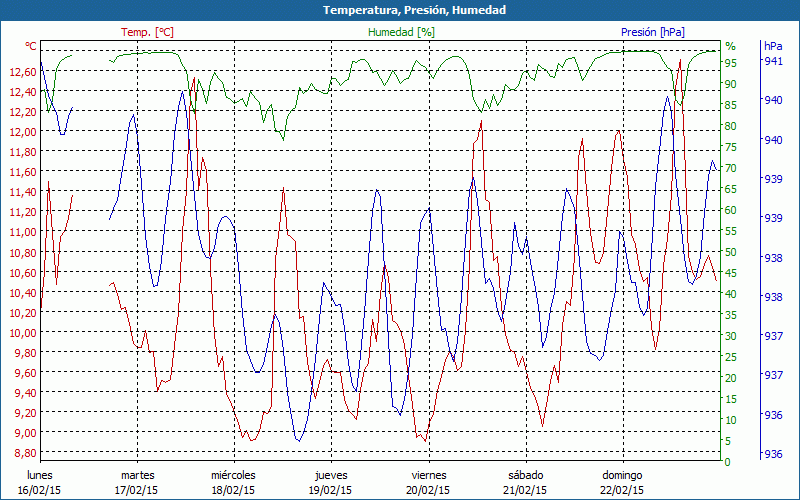The width and height of the screenshot is (800, 500).
Task: Pick the domingo 22/02/15 date label
Action: 622,482
